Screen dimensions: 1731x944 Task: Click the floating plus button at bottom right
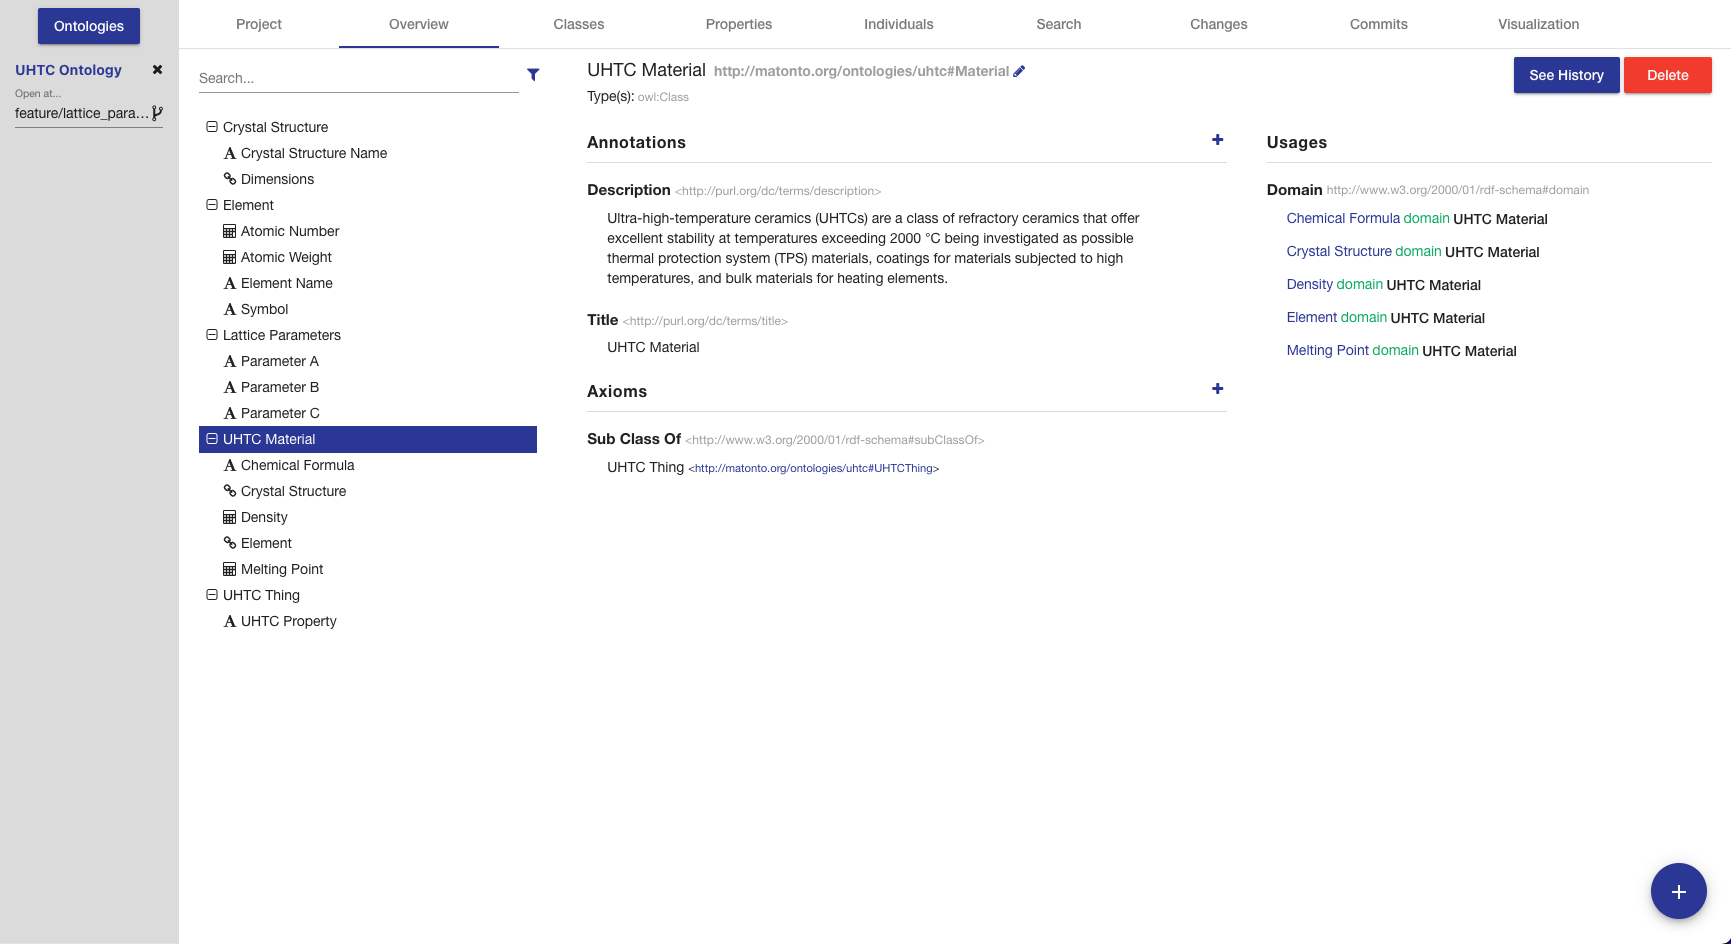point(1679,891)
